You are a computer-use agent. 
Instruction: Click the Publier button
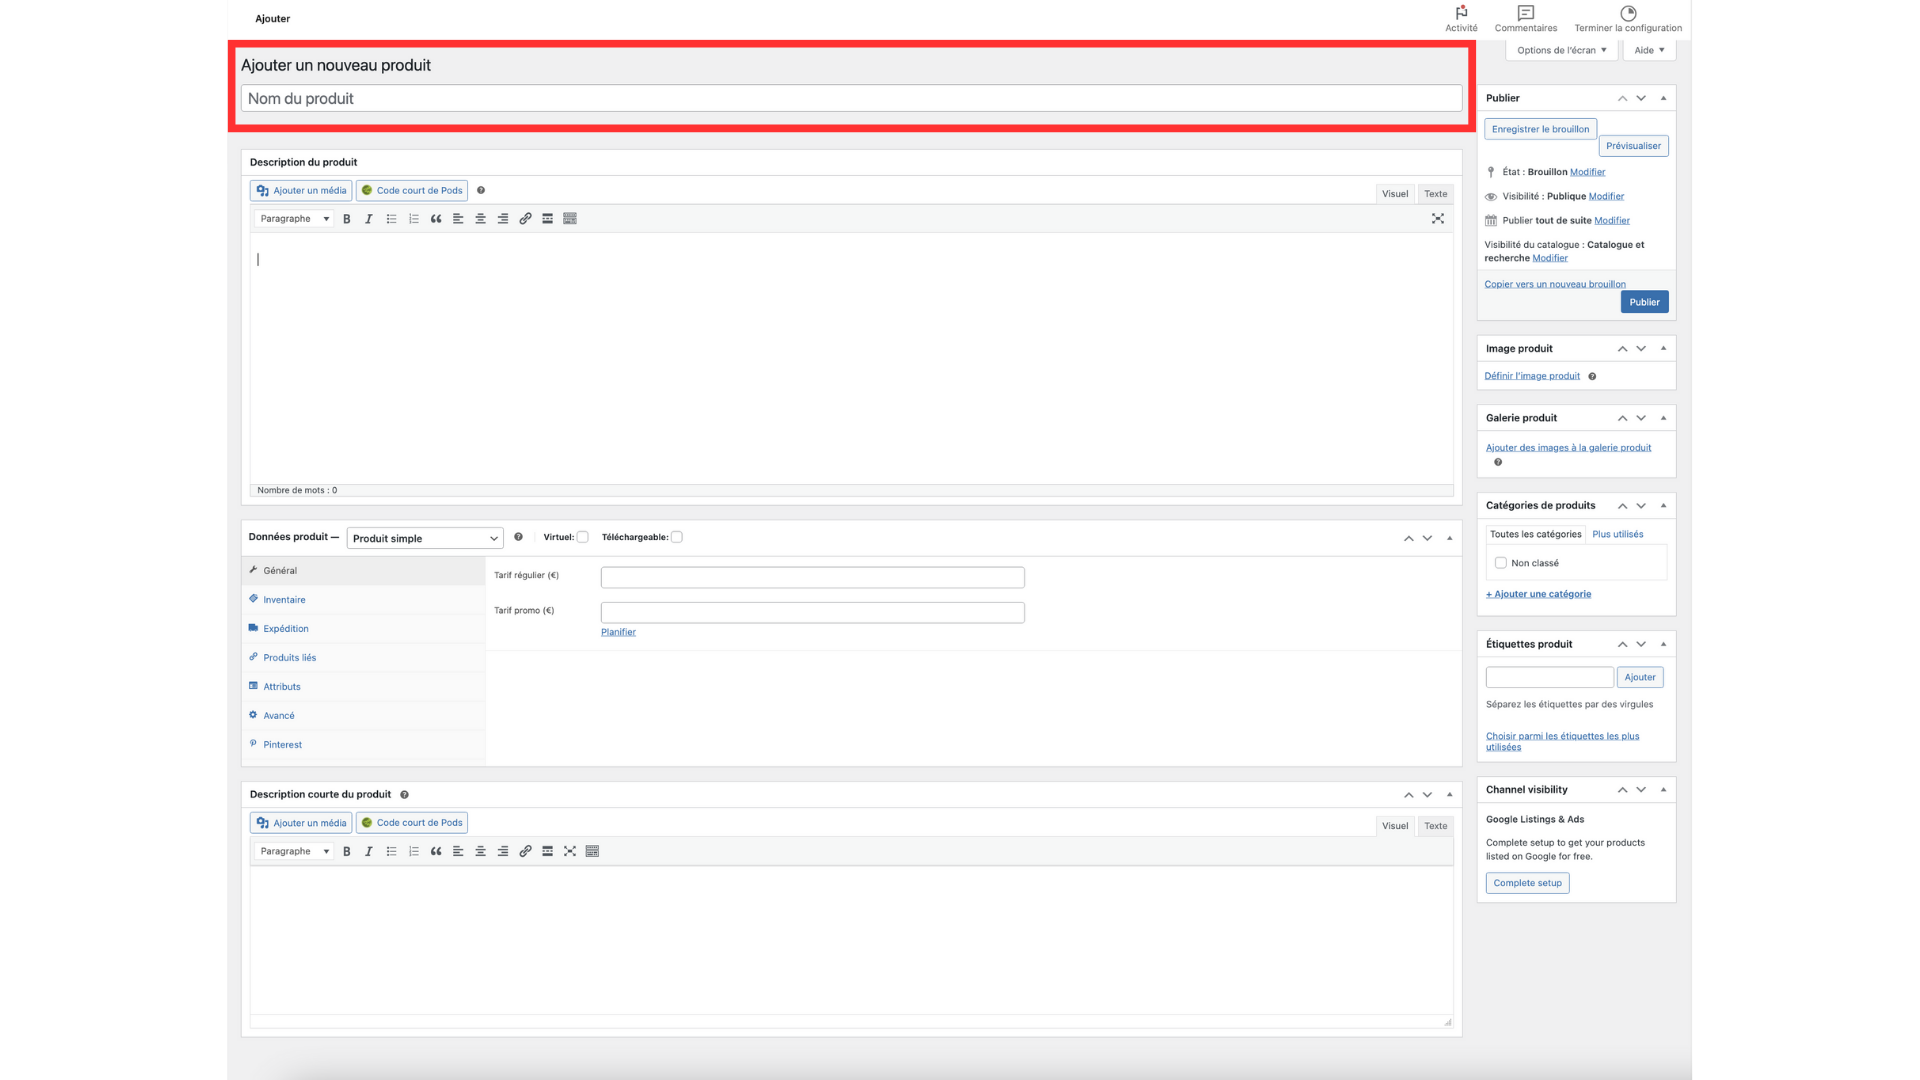1644,302
